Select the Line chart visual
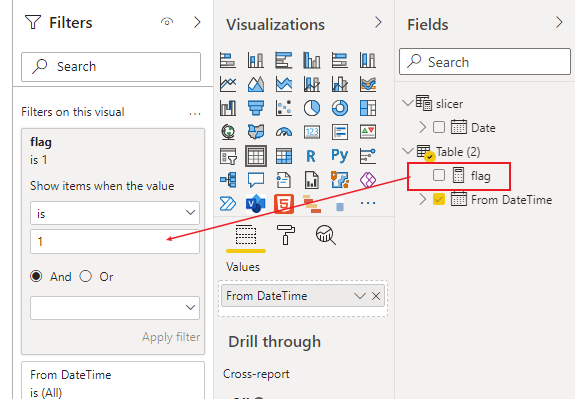 coord(228,84)
